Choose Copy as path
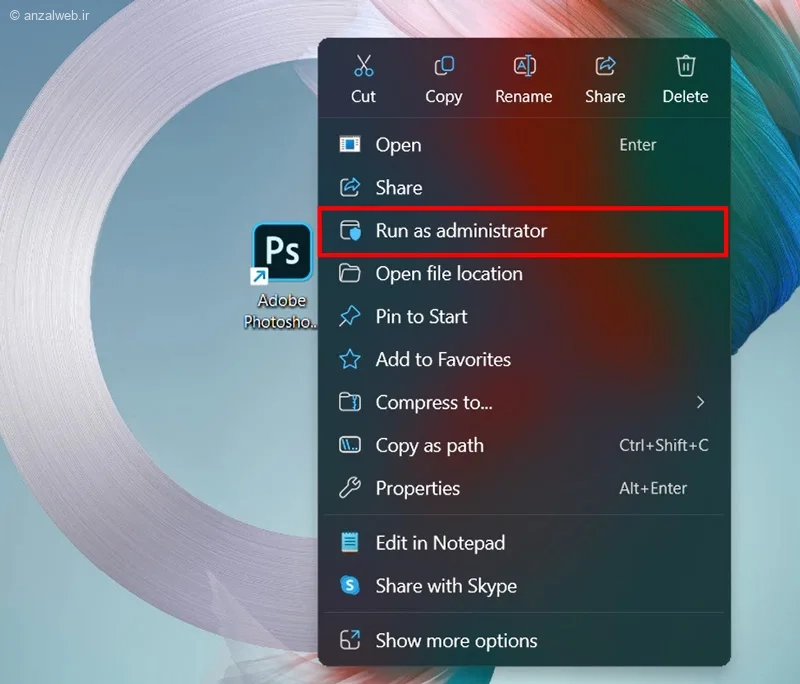The width and height of the screenshot is (800, 684). coord(524,445)
